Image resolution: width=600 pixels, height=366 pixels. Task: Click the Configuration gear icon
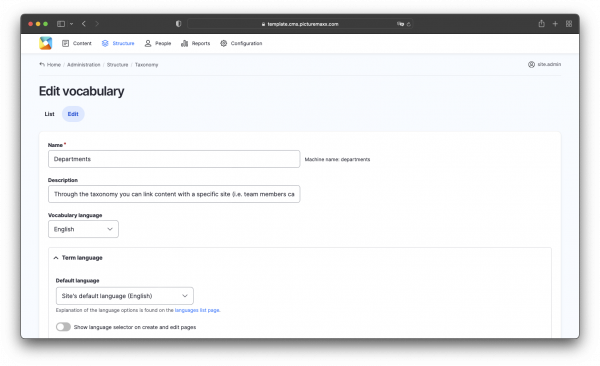223,43
